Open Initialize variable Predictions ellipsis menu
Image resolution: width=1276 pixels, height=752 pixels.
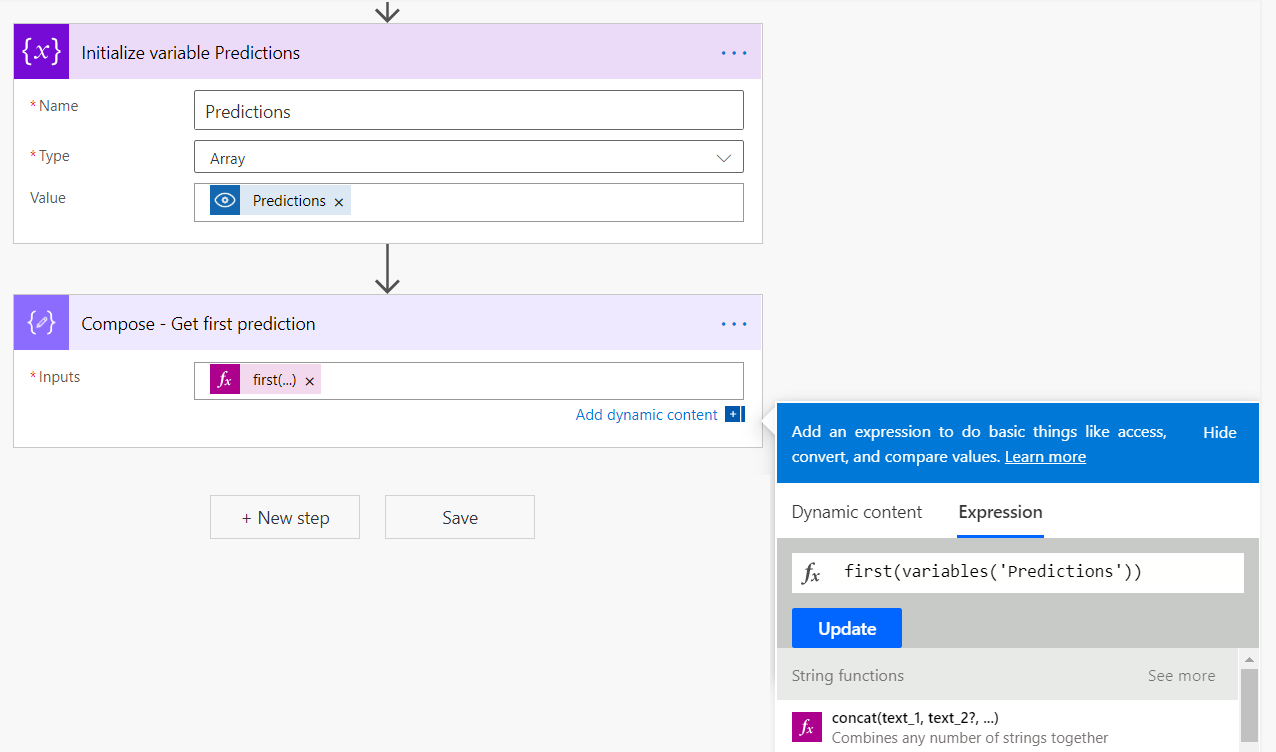(734, 52)
